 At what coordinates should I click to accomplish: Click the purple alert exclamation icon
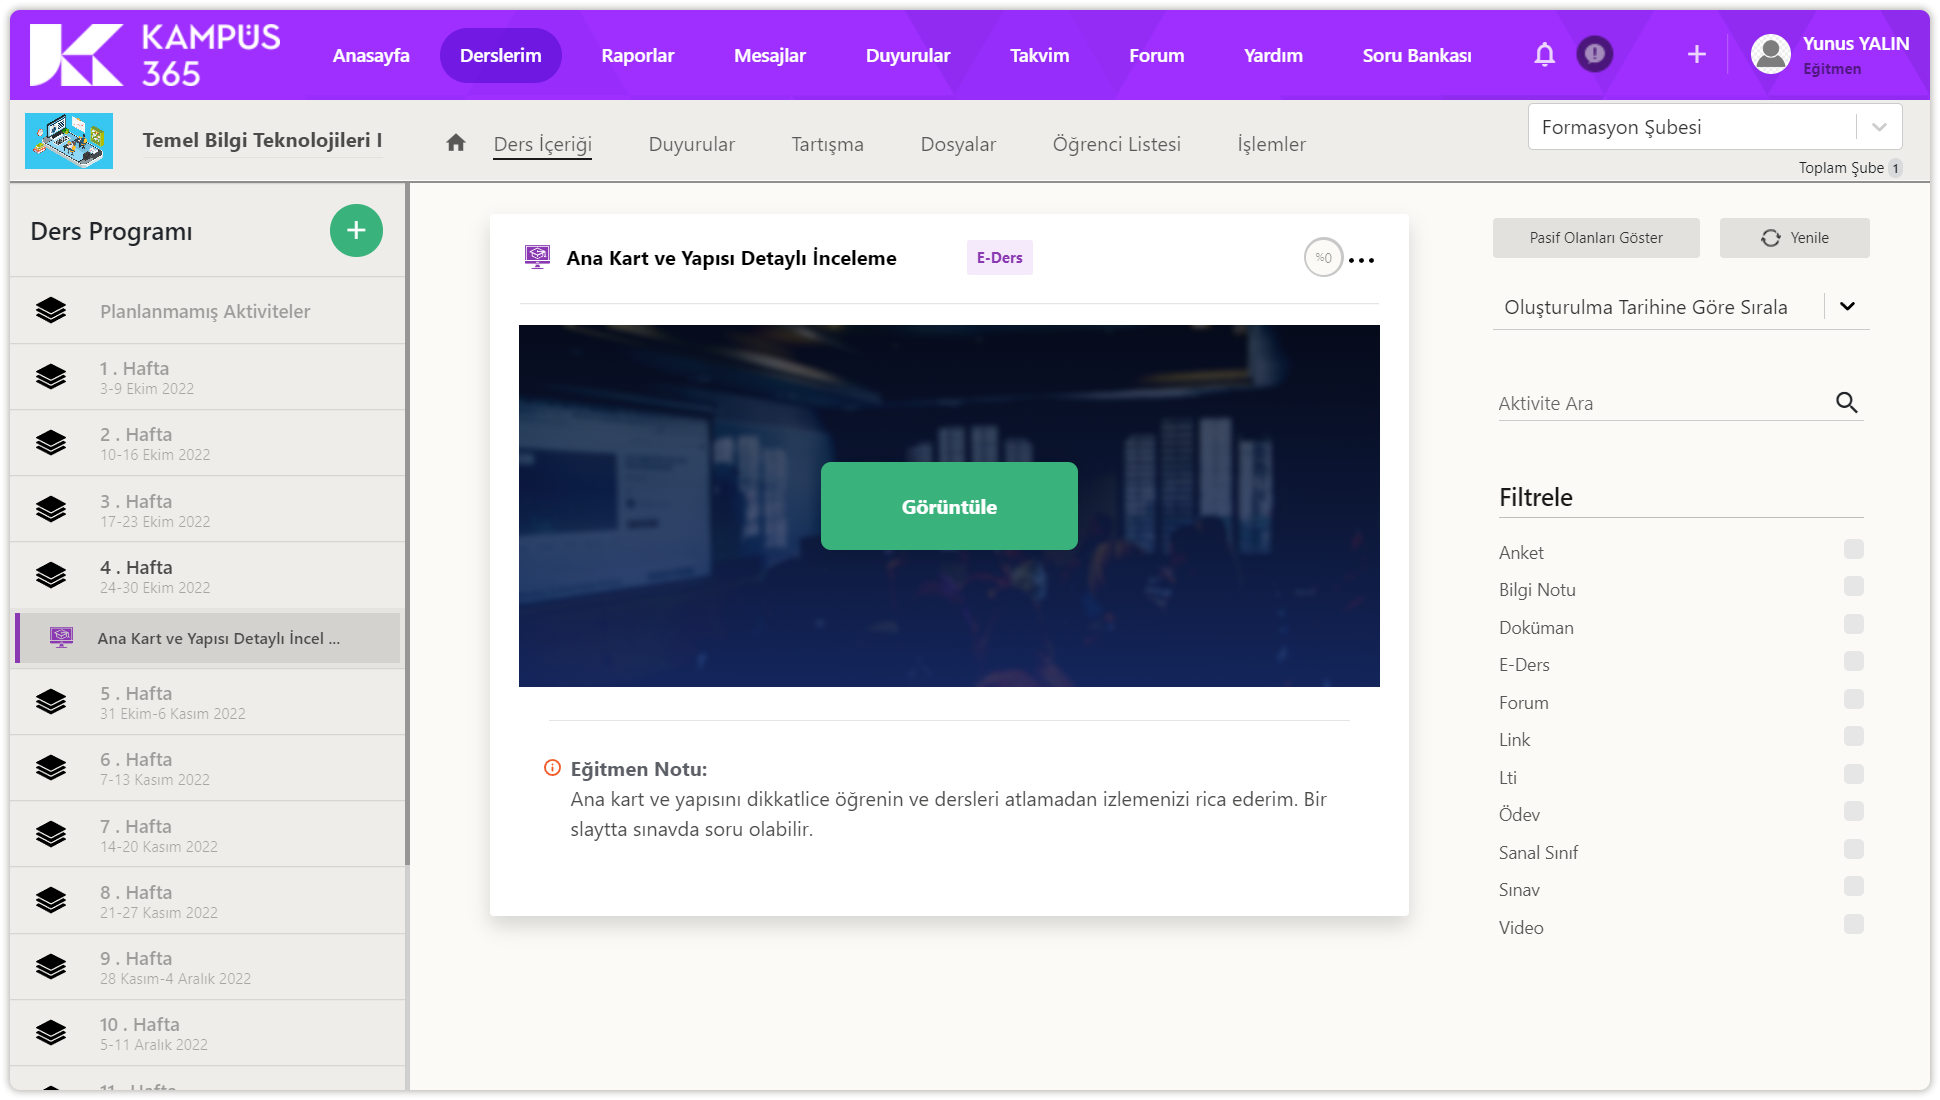pos(1595,54)
